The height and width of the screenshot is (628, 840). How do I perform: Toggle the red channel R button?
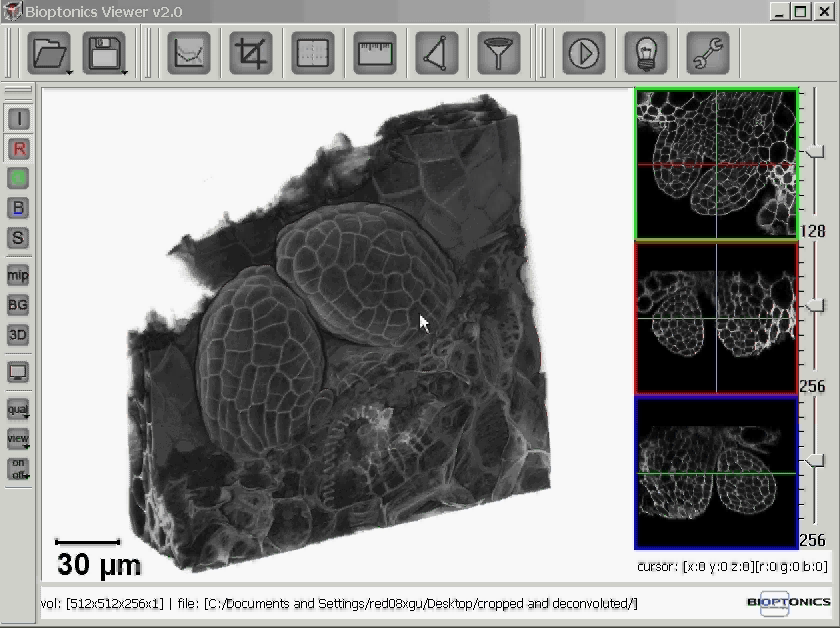pos(18,148)
